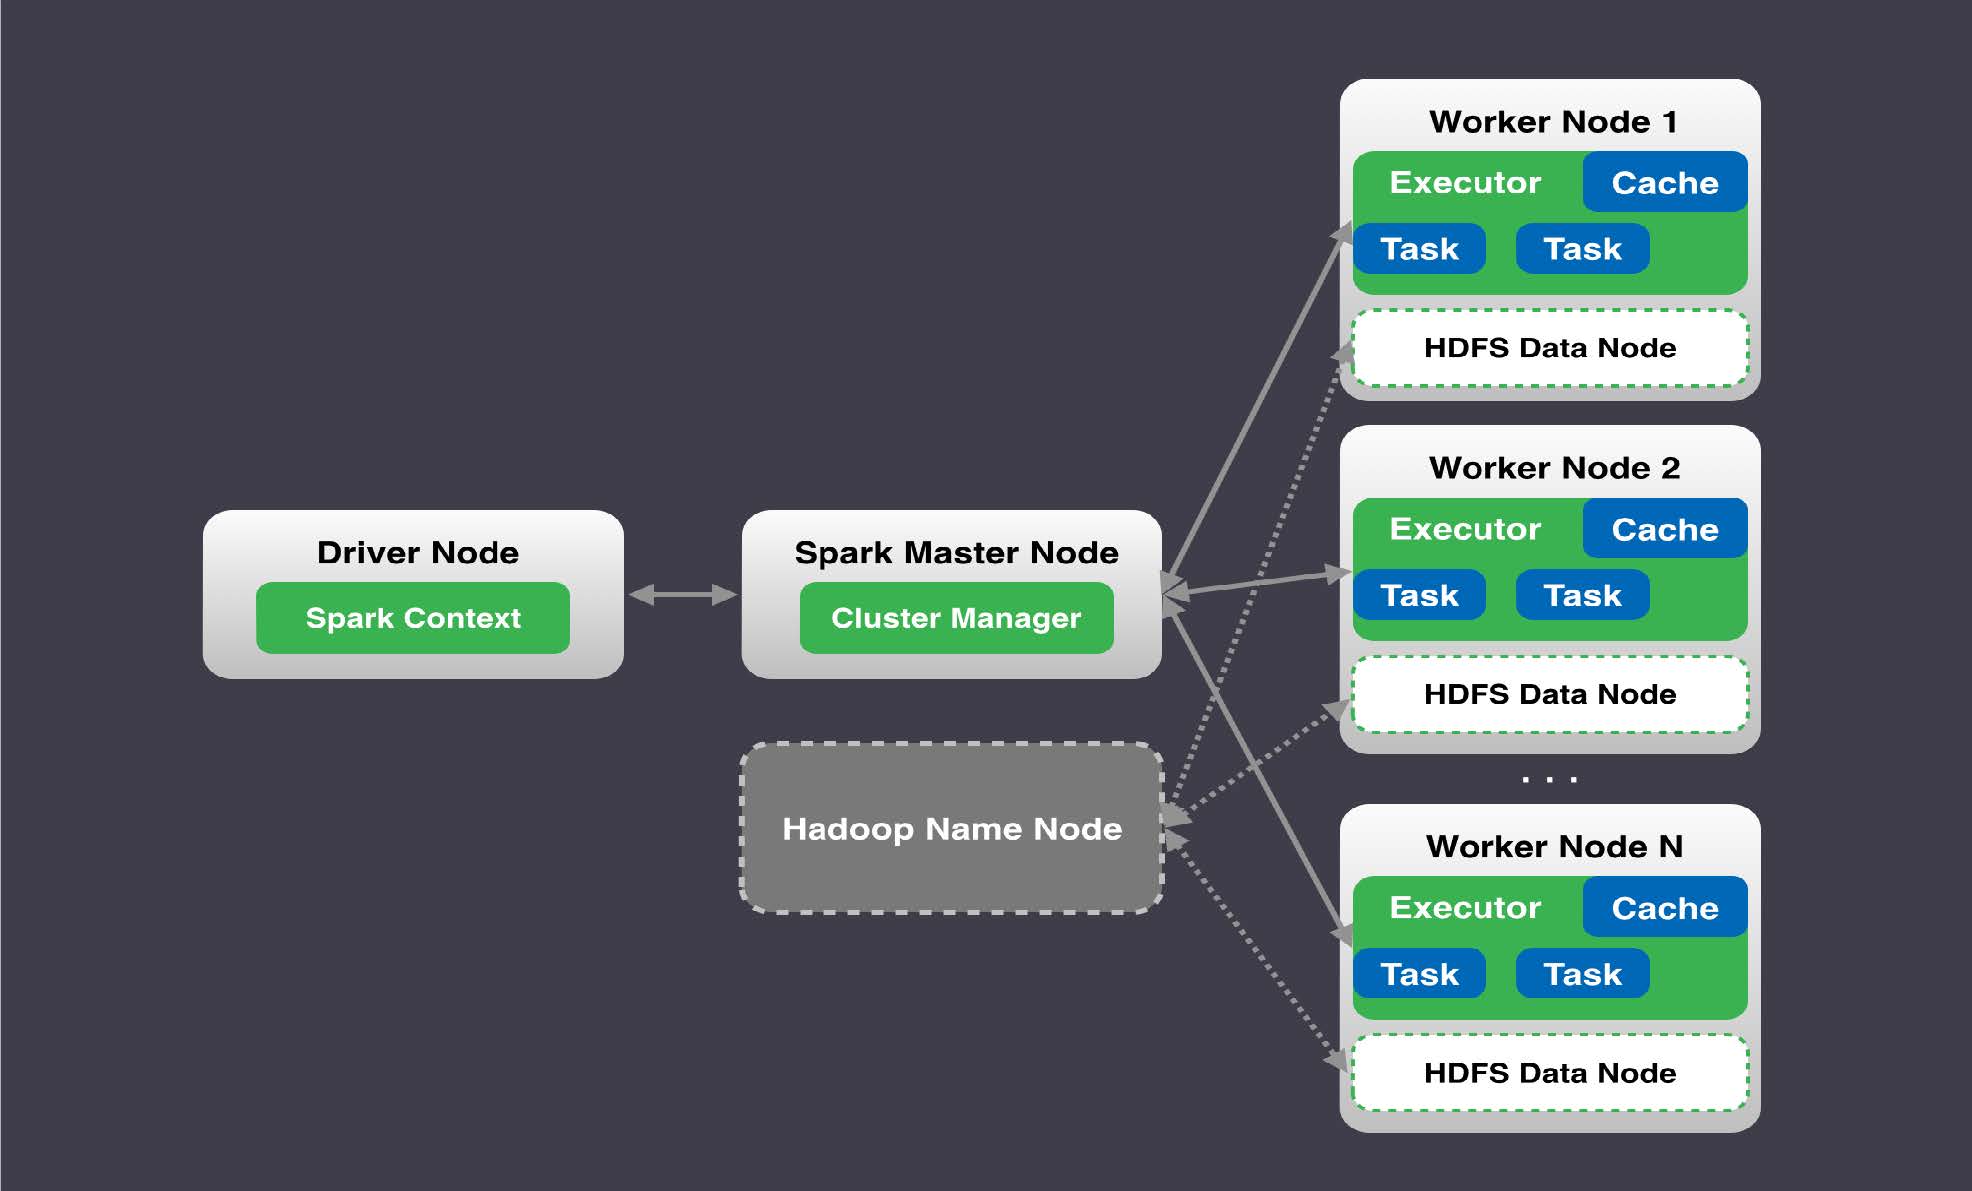Select Cache box in Worker Node 1

point(1665,182)
